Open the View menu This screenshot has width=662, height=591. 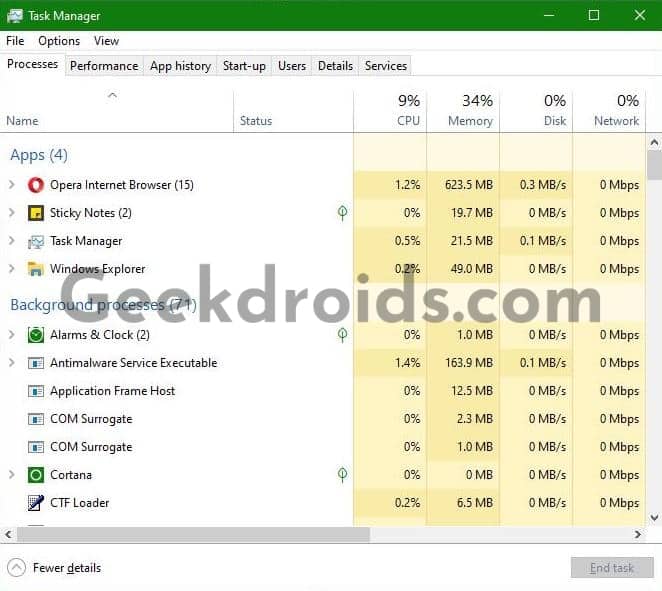click(x=106, y=41)
